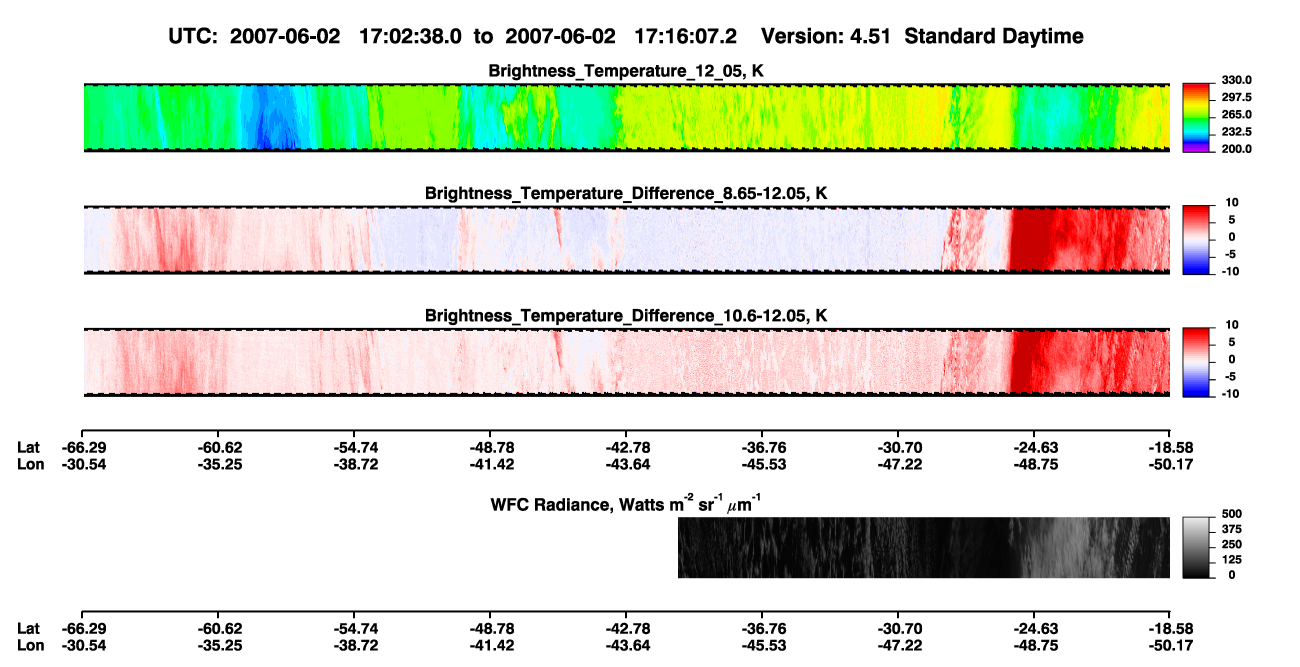This screenshot has height=667, width=1300.
Task: Click the -18.58 latitude on the upper axis
Action: click(x=1170, y=448)
